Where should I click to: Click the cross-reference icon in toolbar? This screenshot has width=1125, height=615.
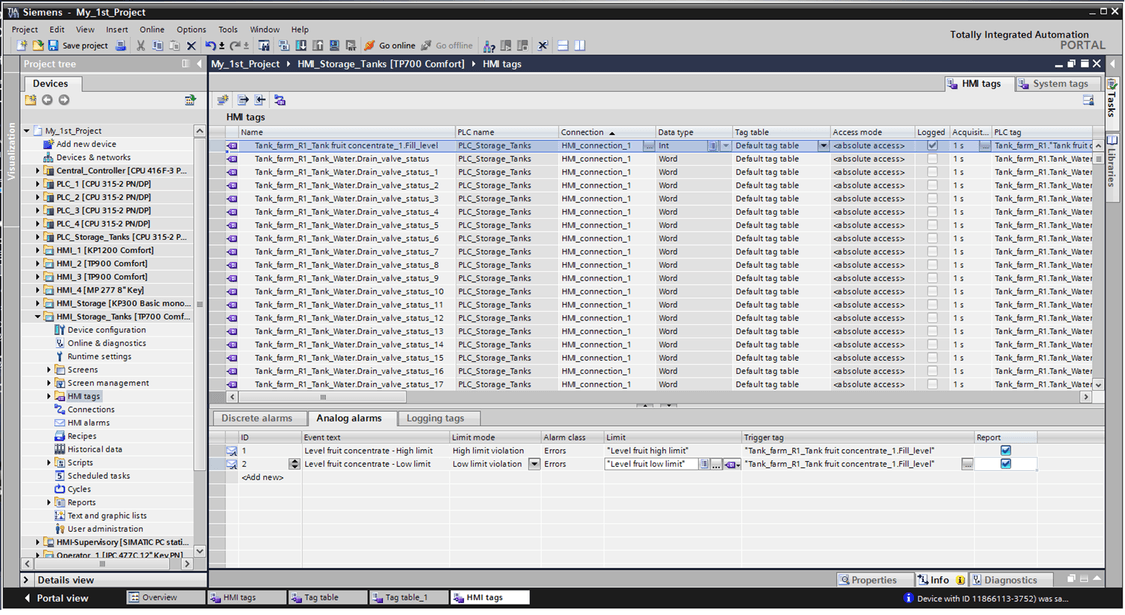click(x=542, y=45)
